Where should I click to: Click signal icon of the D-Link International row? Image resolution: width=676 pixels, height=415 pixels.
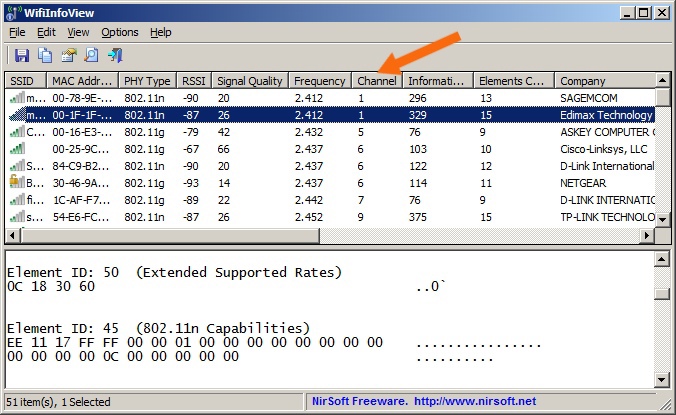click(x=17, y=166)
